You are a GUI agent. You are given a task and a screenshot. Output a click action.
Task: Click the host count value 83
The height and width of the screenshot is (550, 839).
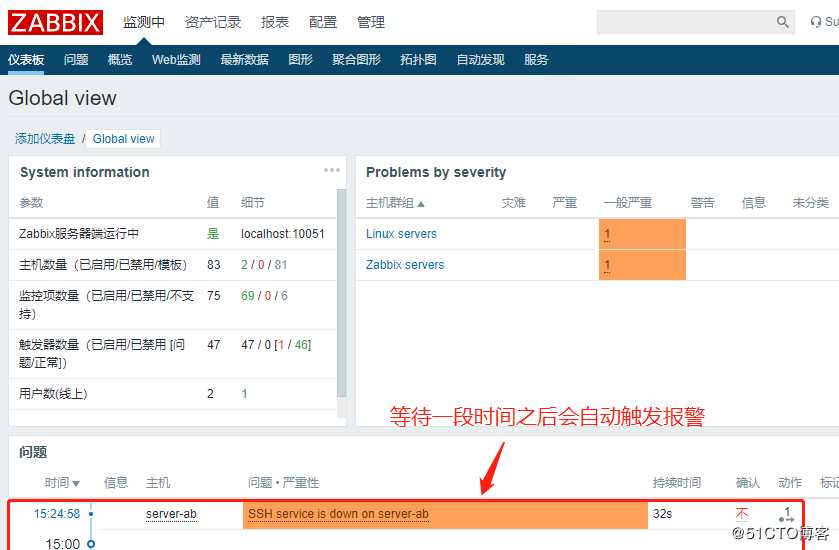pos(213,265)
